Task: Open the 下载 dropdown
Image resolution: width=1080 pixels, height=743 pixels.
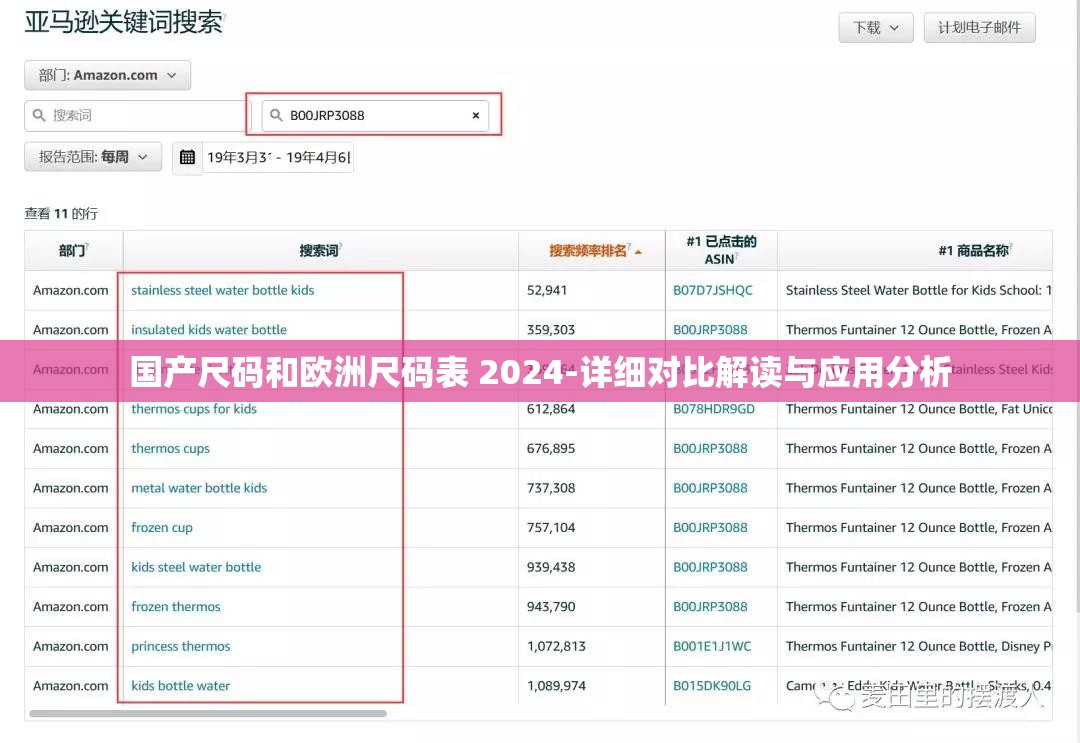Action: coord(876,27)
